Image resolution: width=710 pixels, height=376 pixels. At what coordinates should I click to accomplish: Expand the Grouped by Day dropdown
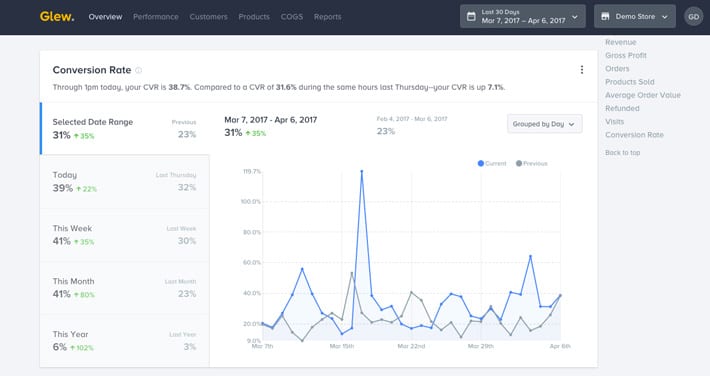click(544, 124)
